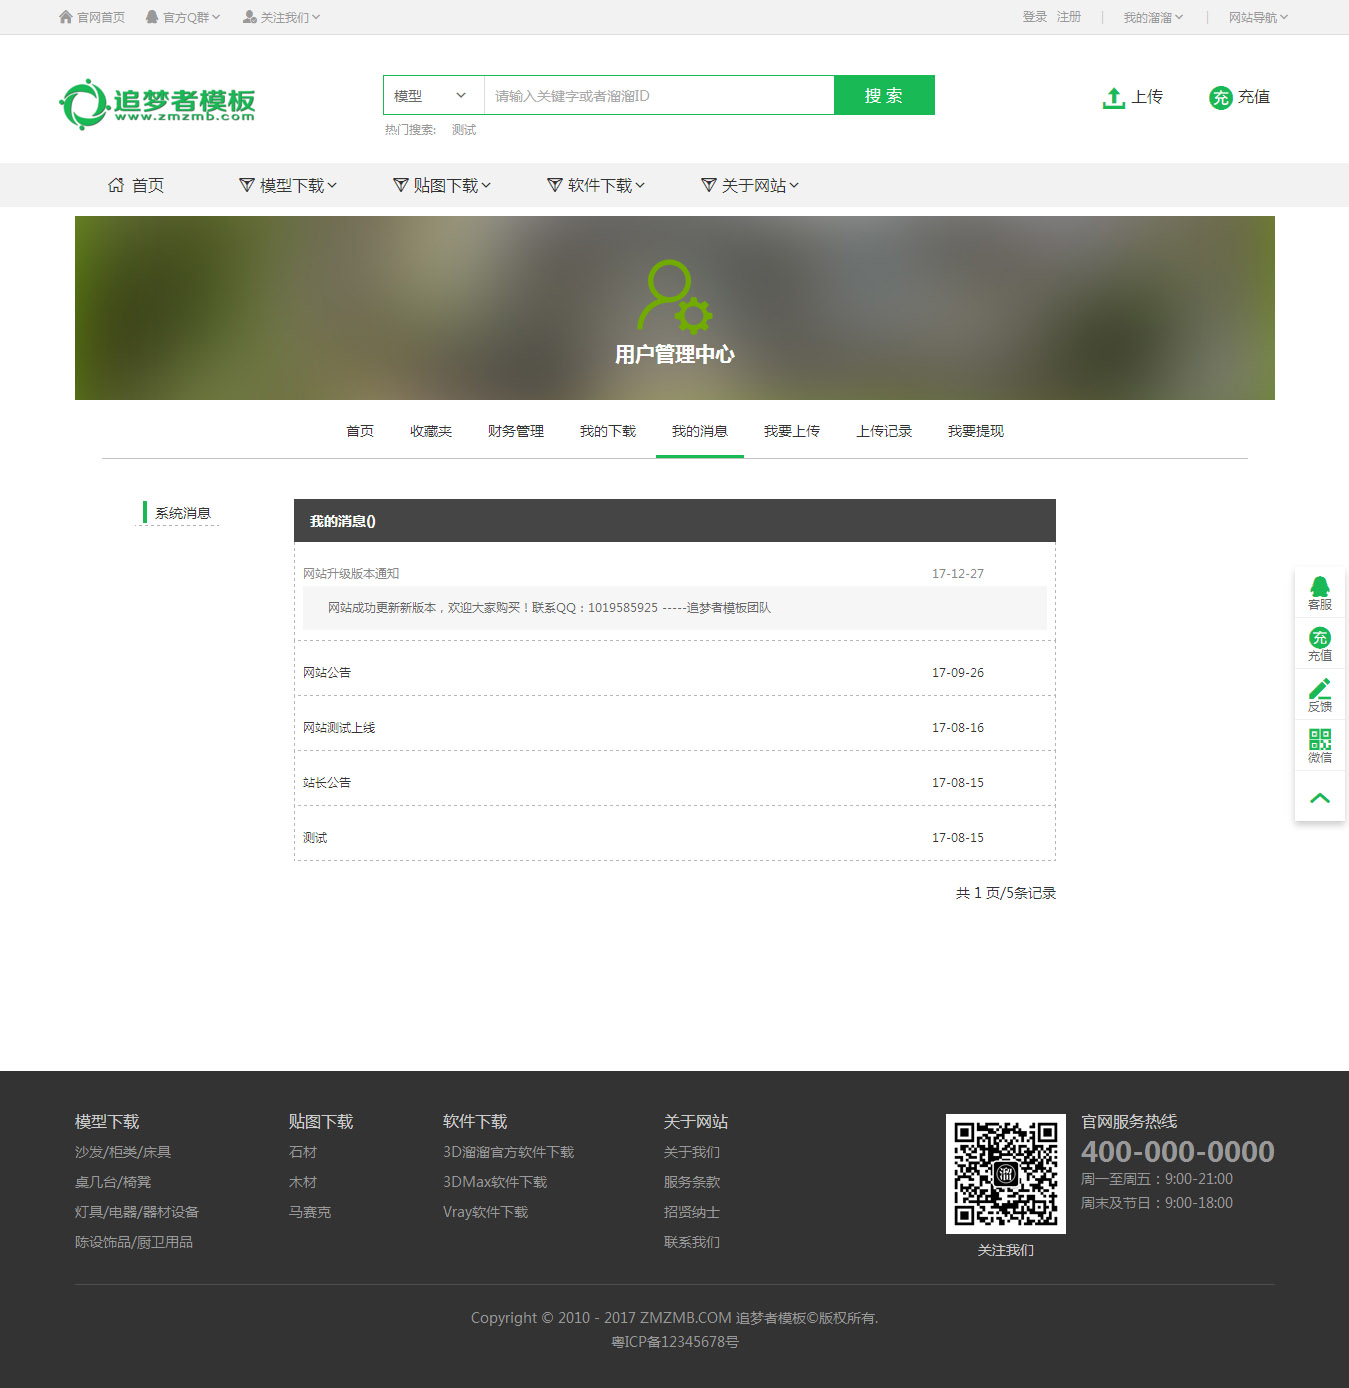Open the 网站导航 dropdown

pyautogui.click(x=1257, y=17)
